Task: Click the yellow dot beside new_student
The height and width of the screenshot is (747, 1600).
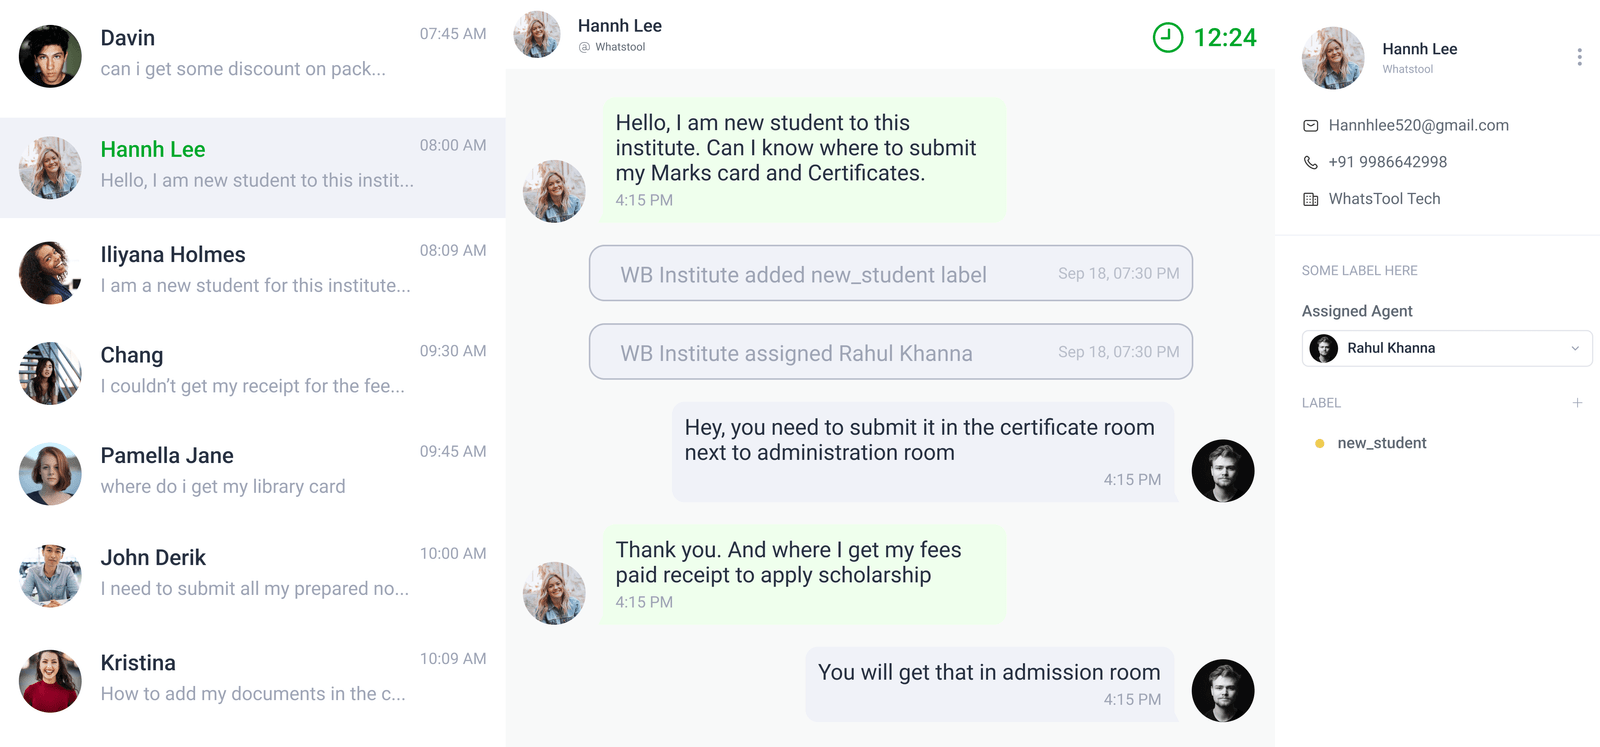Action: pyautogui.click(x=1319, y=443)
